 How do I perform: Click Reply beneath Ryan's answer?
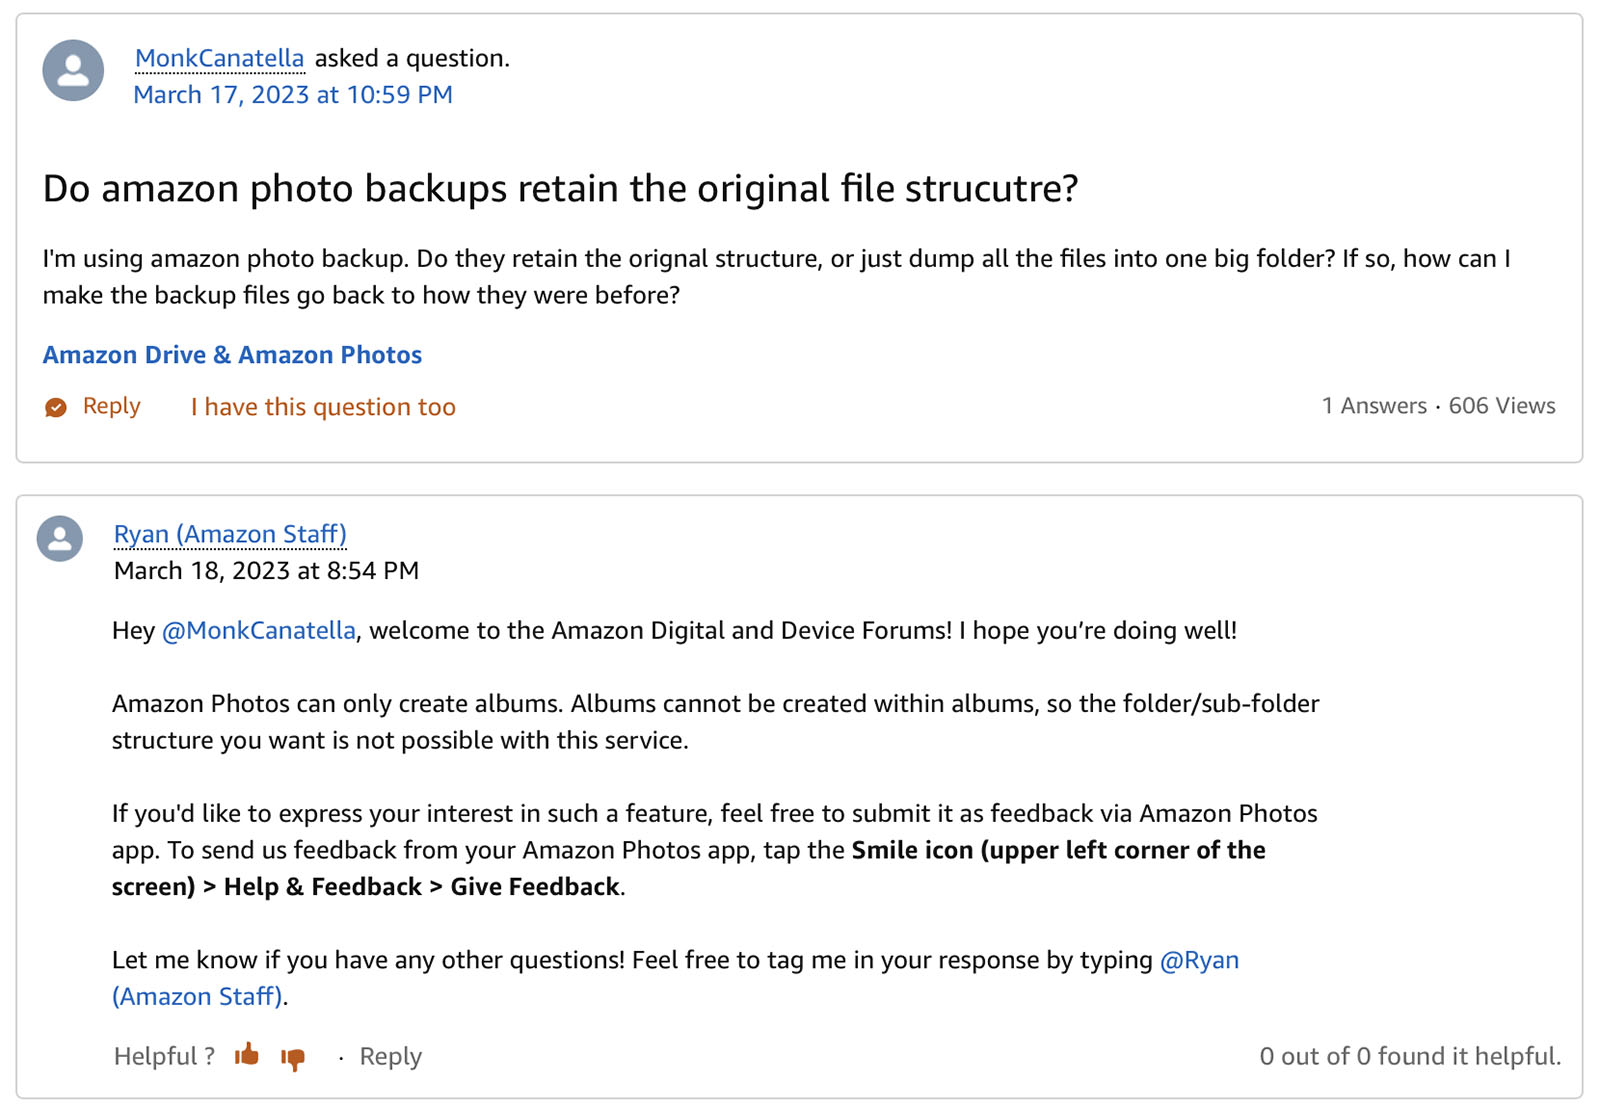pos(390,1056)
